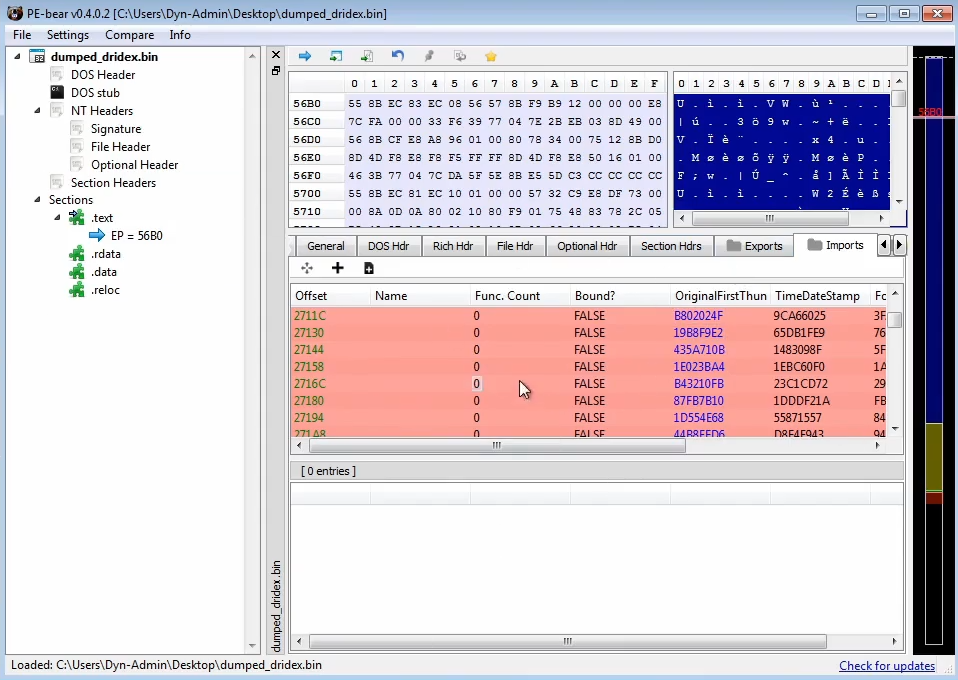958x680 pixels.
Task: Click the yellow star icon in the hex toolbar
Action: 490,56
